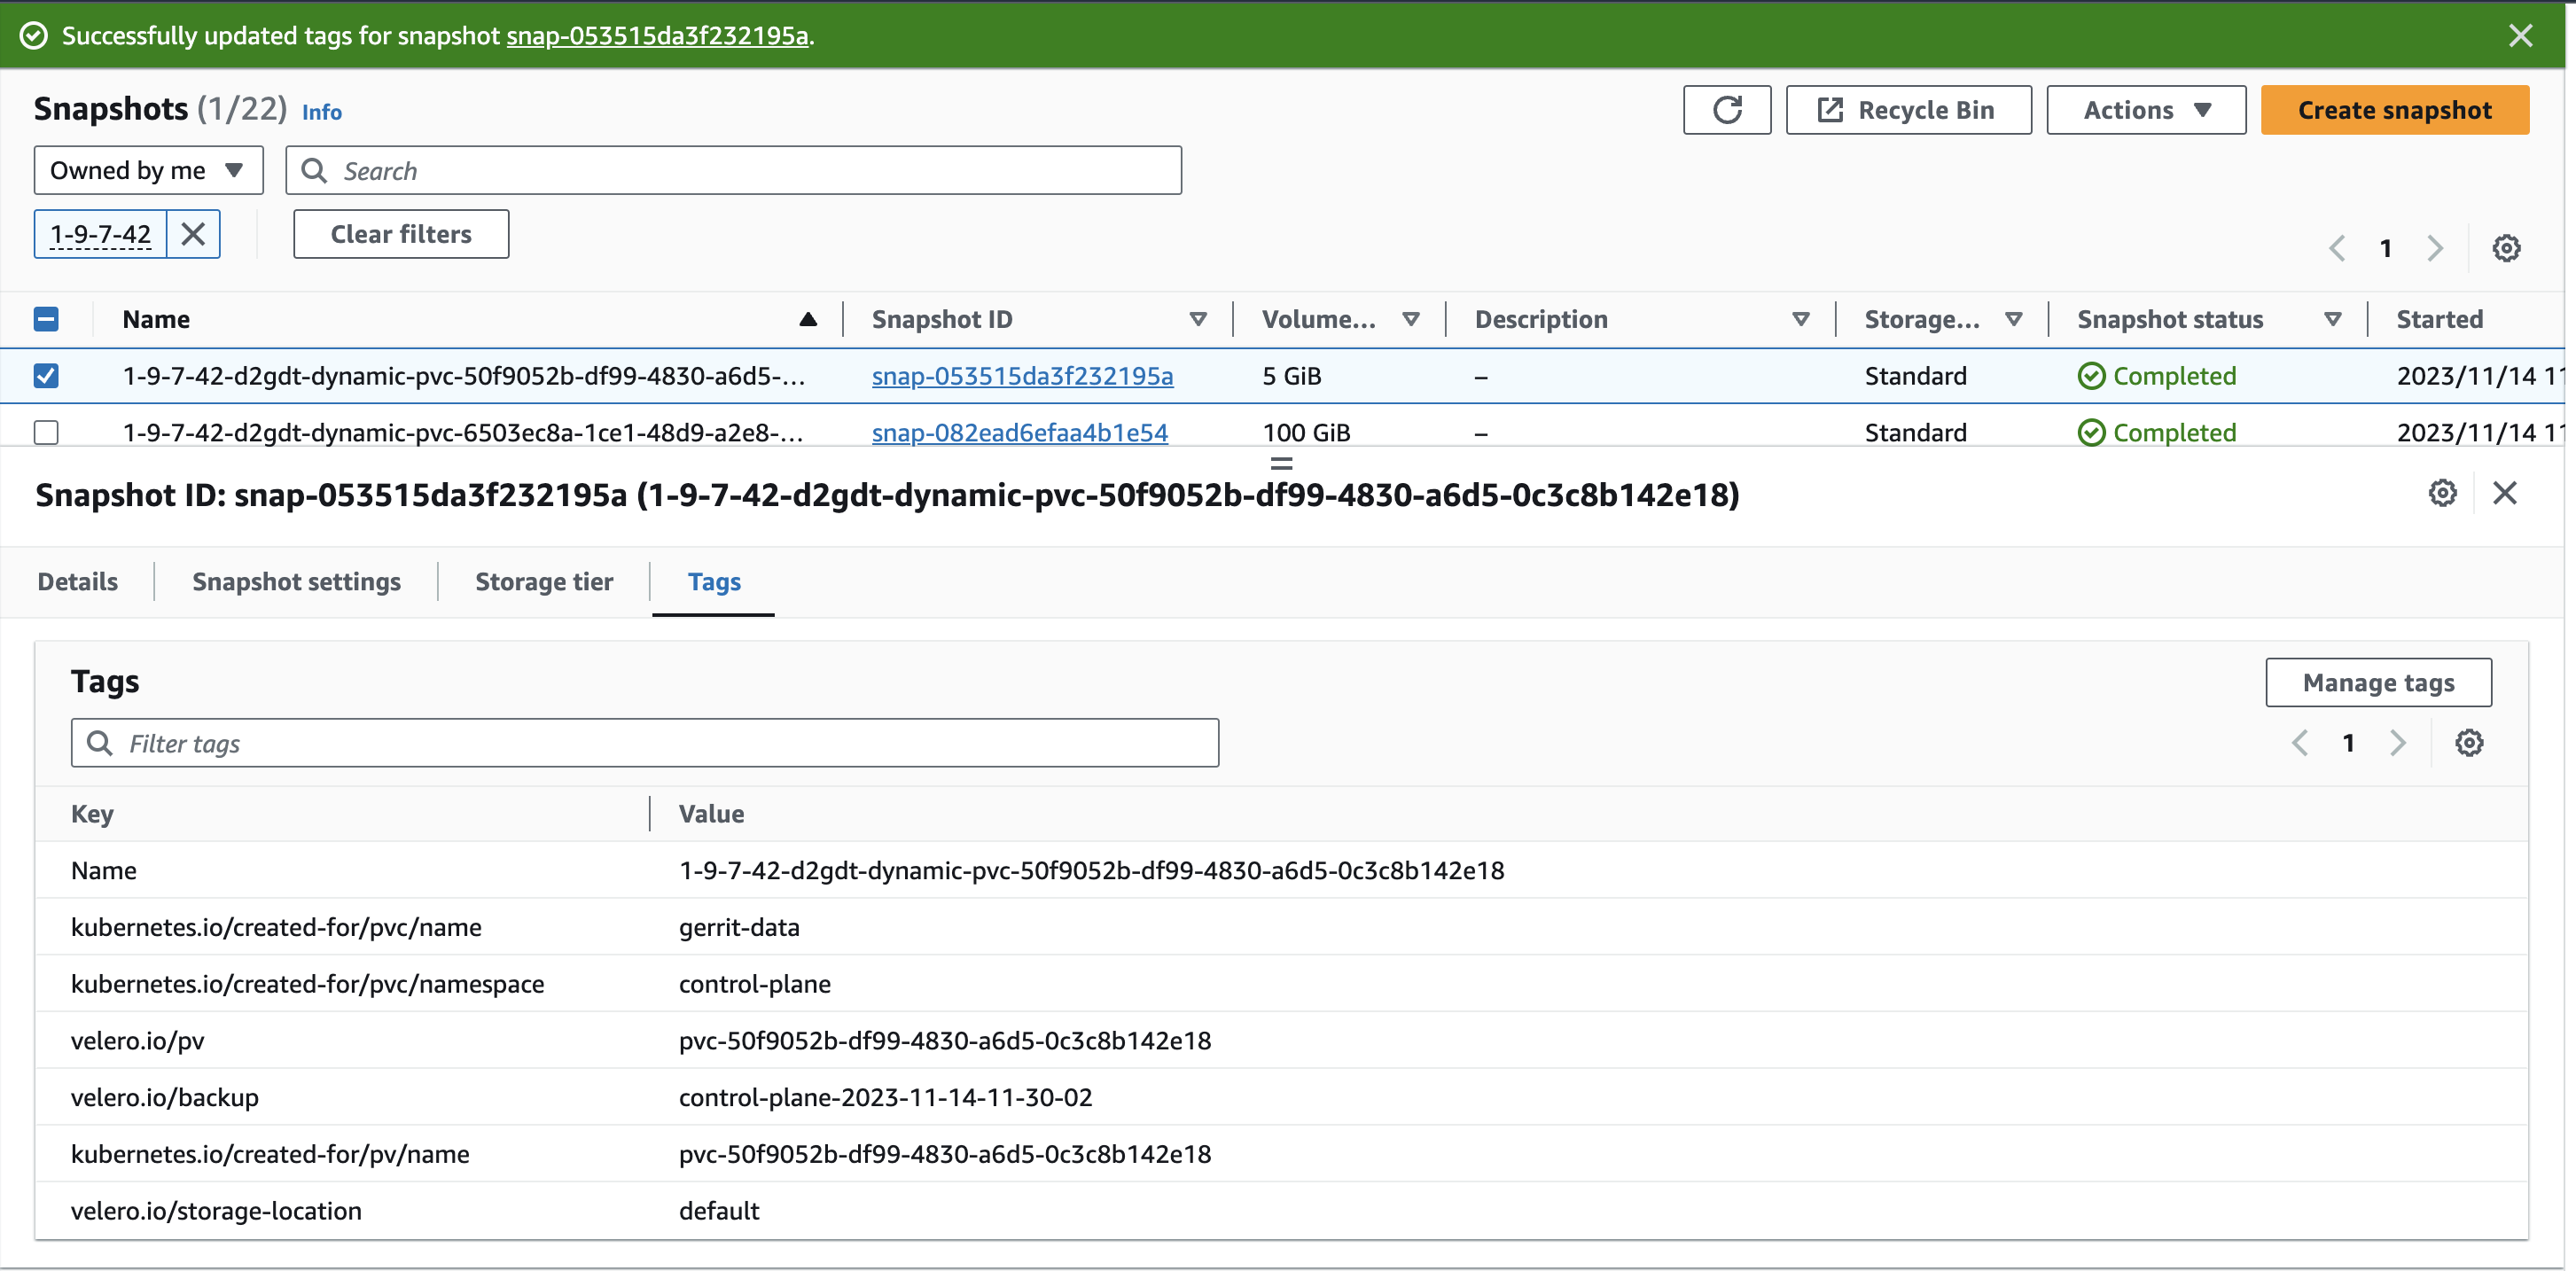Open the Actions dropdown menu
Image resolution: width=2576 pixels, height=1271 pixels.
tap(2145, 110)
